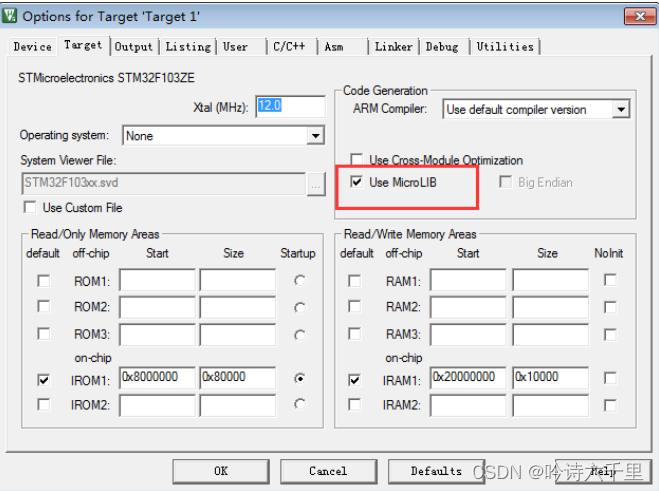Viewport: 659px width, 491px height.
Task: Click the Help button
Action: [604, 471]
